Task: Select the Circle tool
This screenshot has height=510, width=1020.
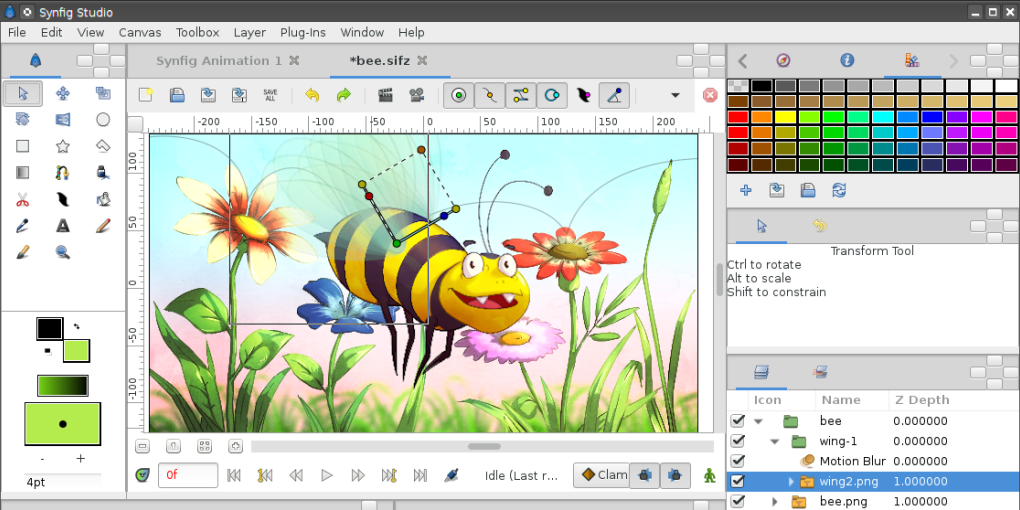Action: 103,120
